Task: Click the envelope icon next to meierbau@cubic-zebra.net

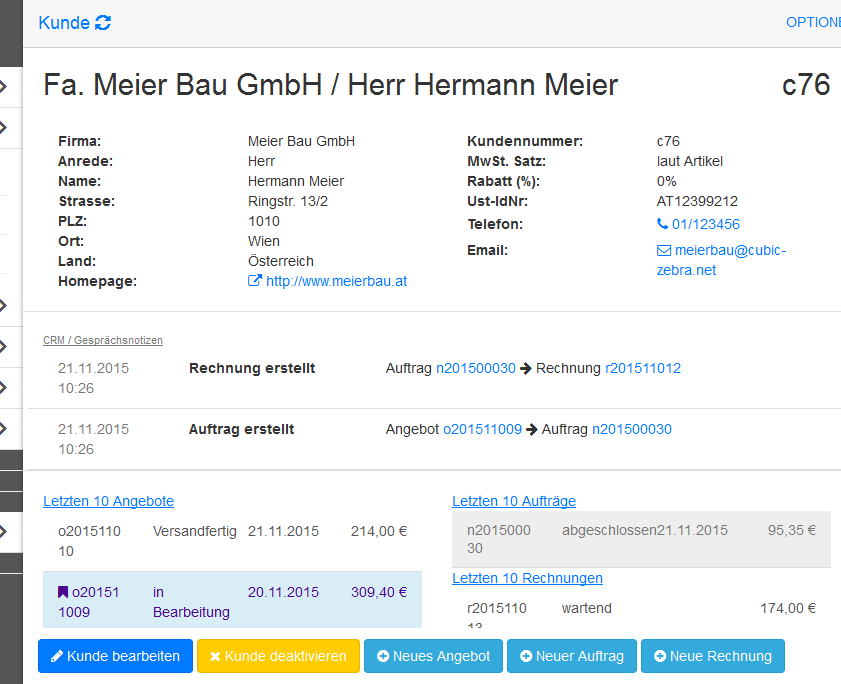Action: click(662, 250)
